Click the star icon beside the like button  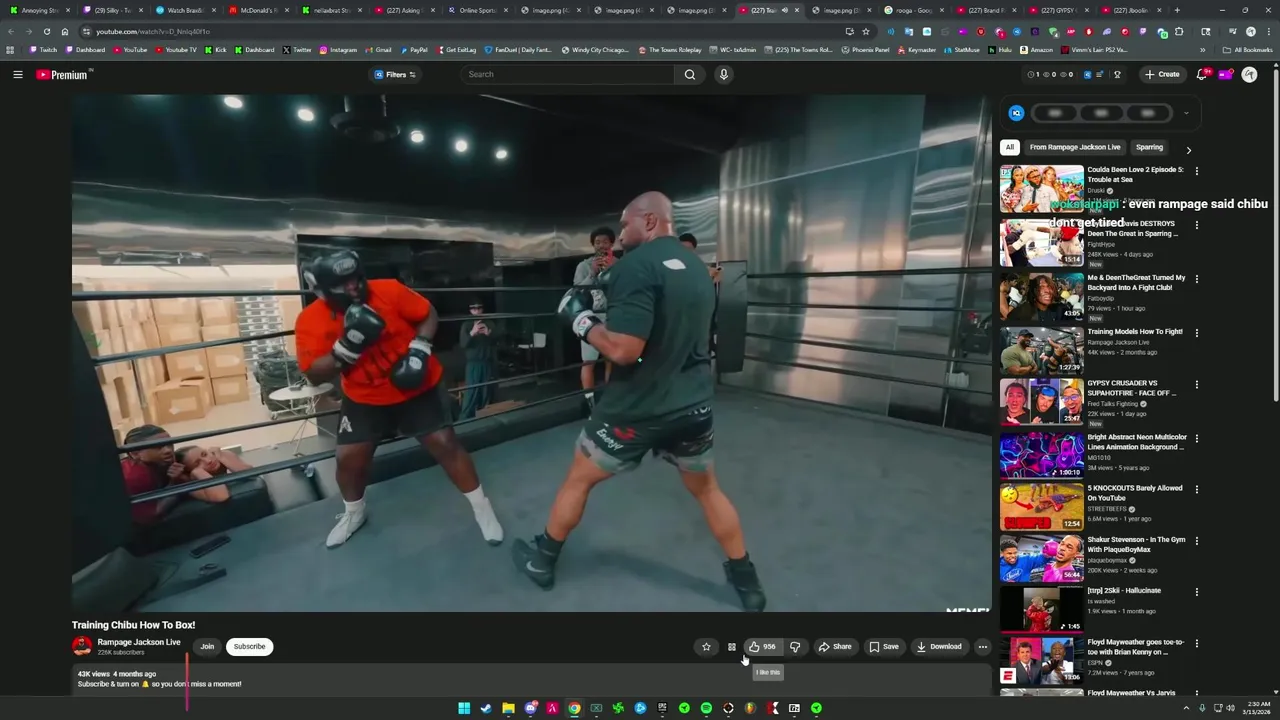706,647
